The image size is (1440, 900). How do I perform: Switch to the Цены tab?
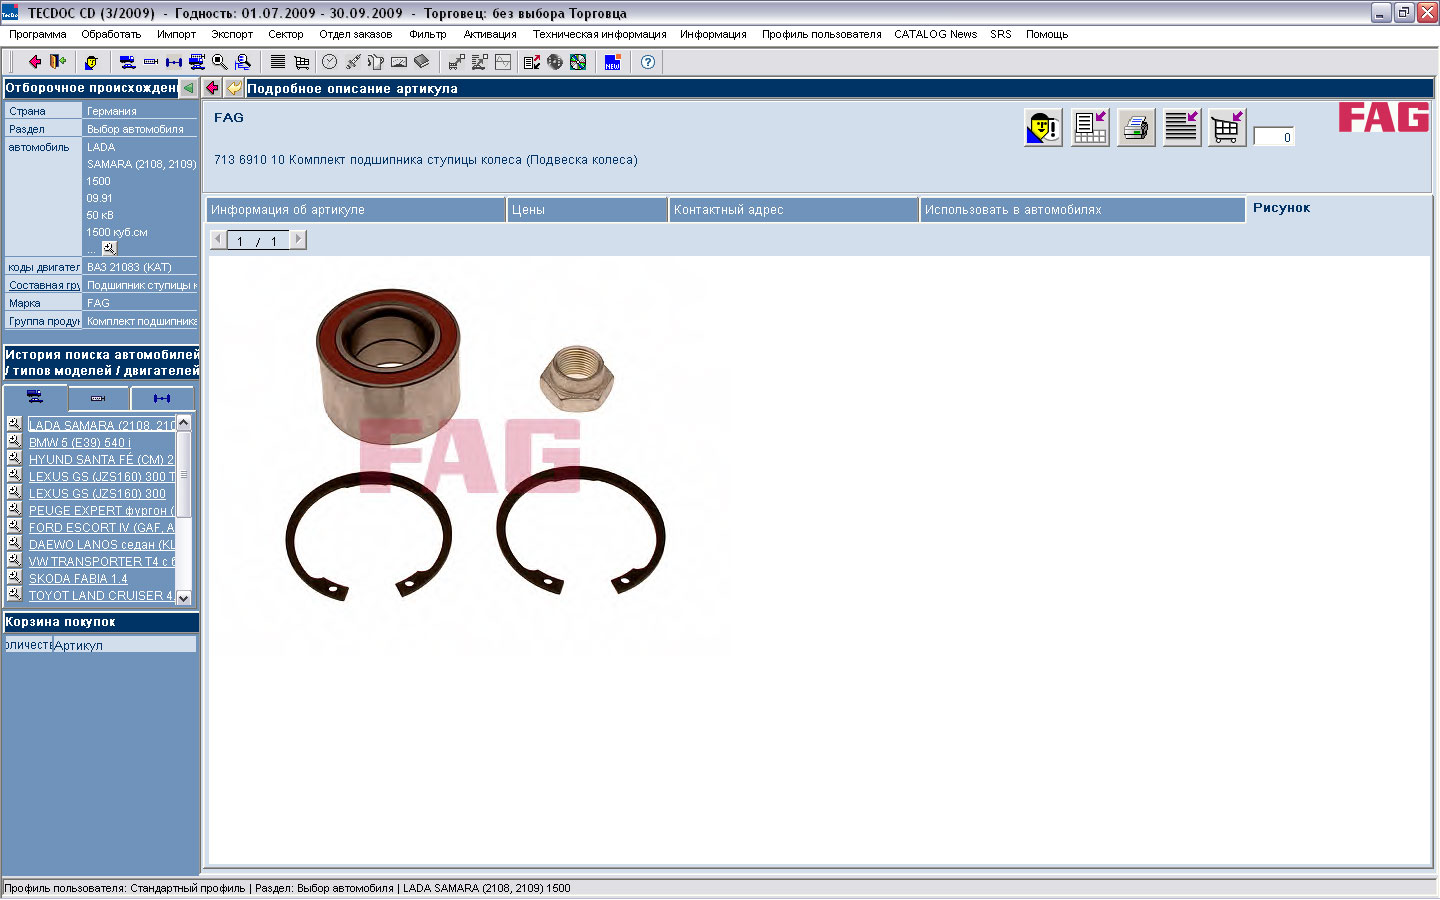(588, 210)
